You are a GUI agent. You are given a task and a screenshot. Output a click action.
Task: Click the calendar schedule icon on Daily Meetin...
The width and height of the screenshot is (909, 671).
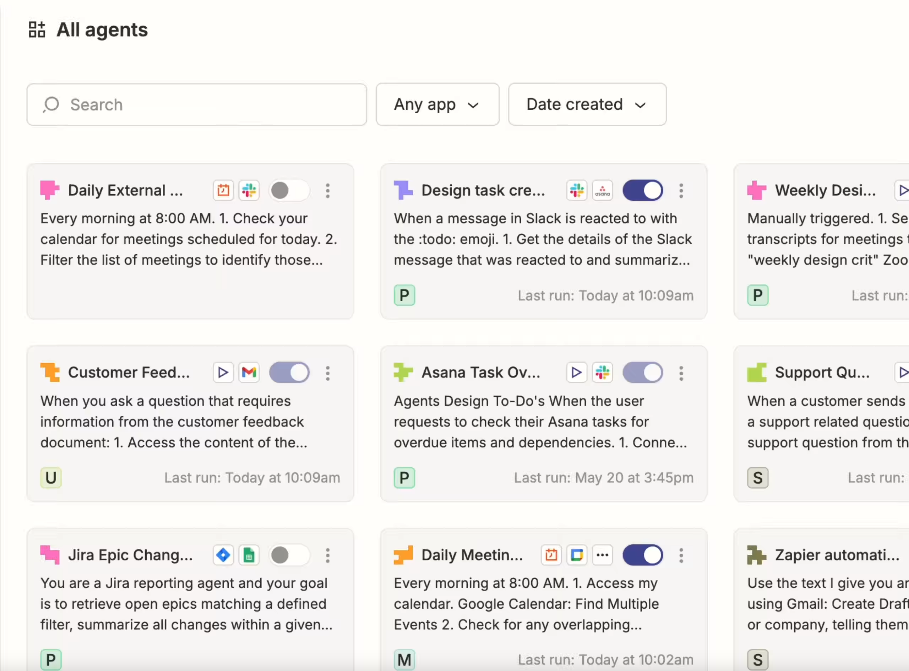pos(551,555)
